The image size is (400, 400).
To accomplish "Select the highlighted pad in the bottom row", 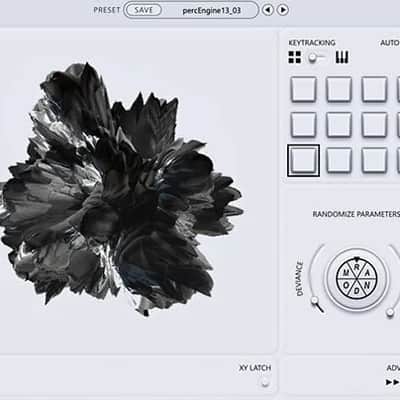I will pyautogui.click(x=303, y=160).
